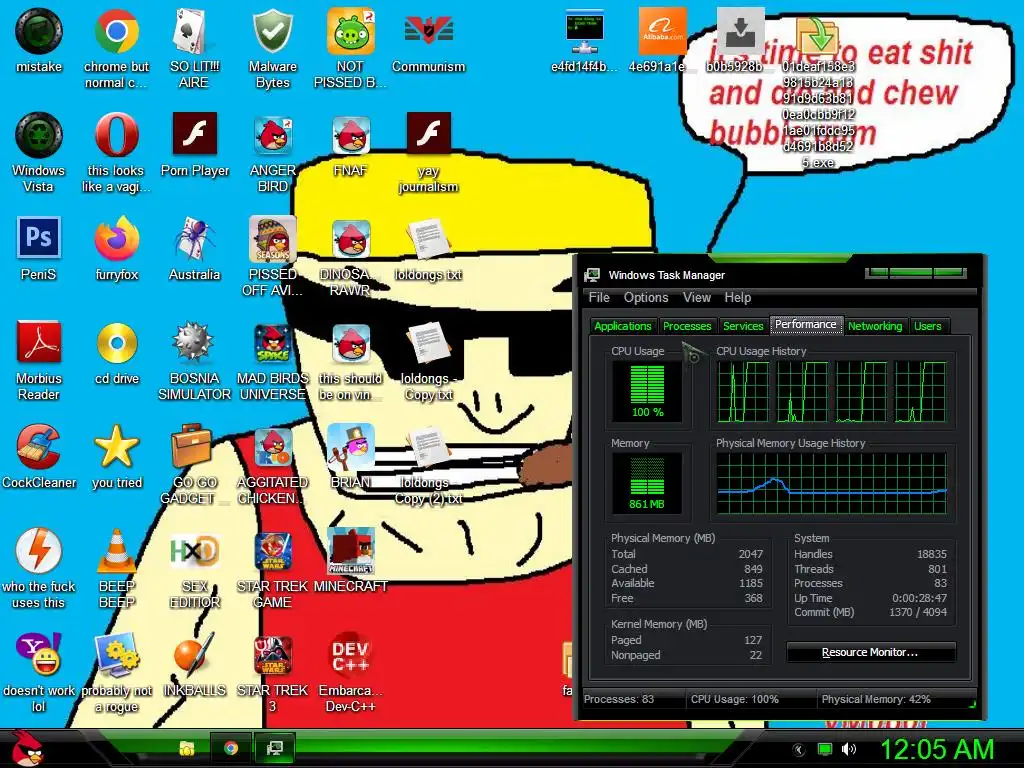The image size is (1024, 768).
Task: Click the 'Physical Memory: 42%' status text
Action: (x=876, y=699)
